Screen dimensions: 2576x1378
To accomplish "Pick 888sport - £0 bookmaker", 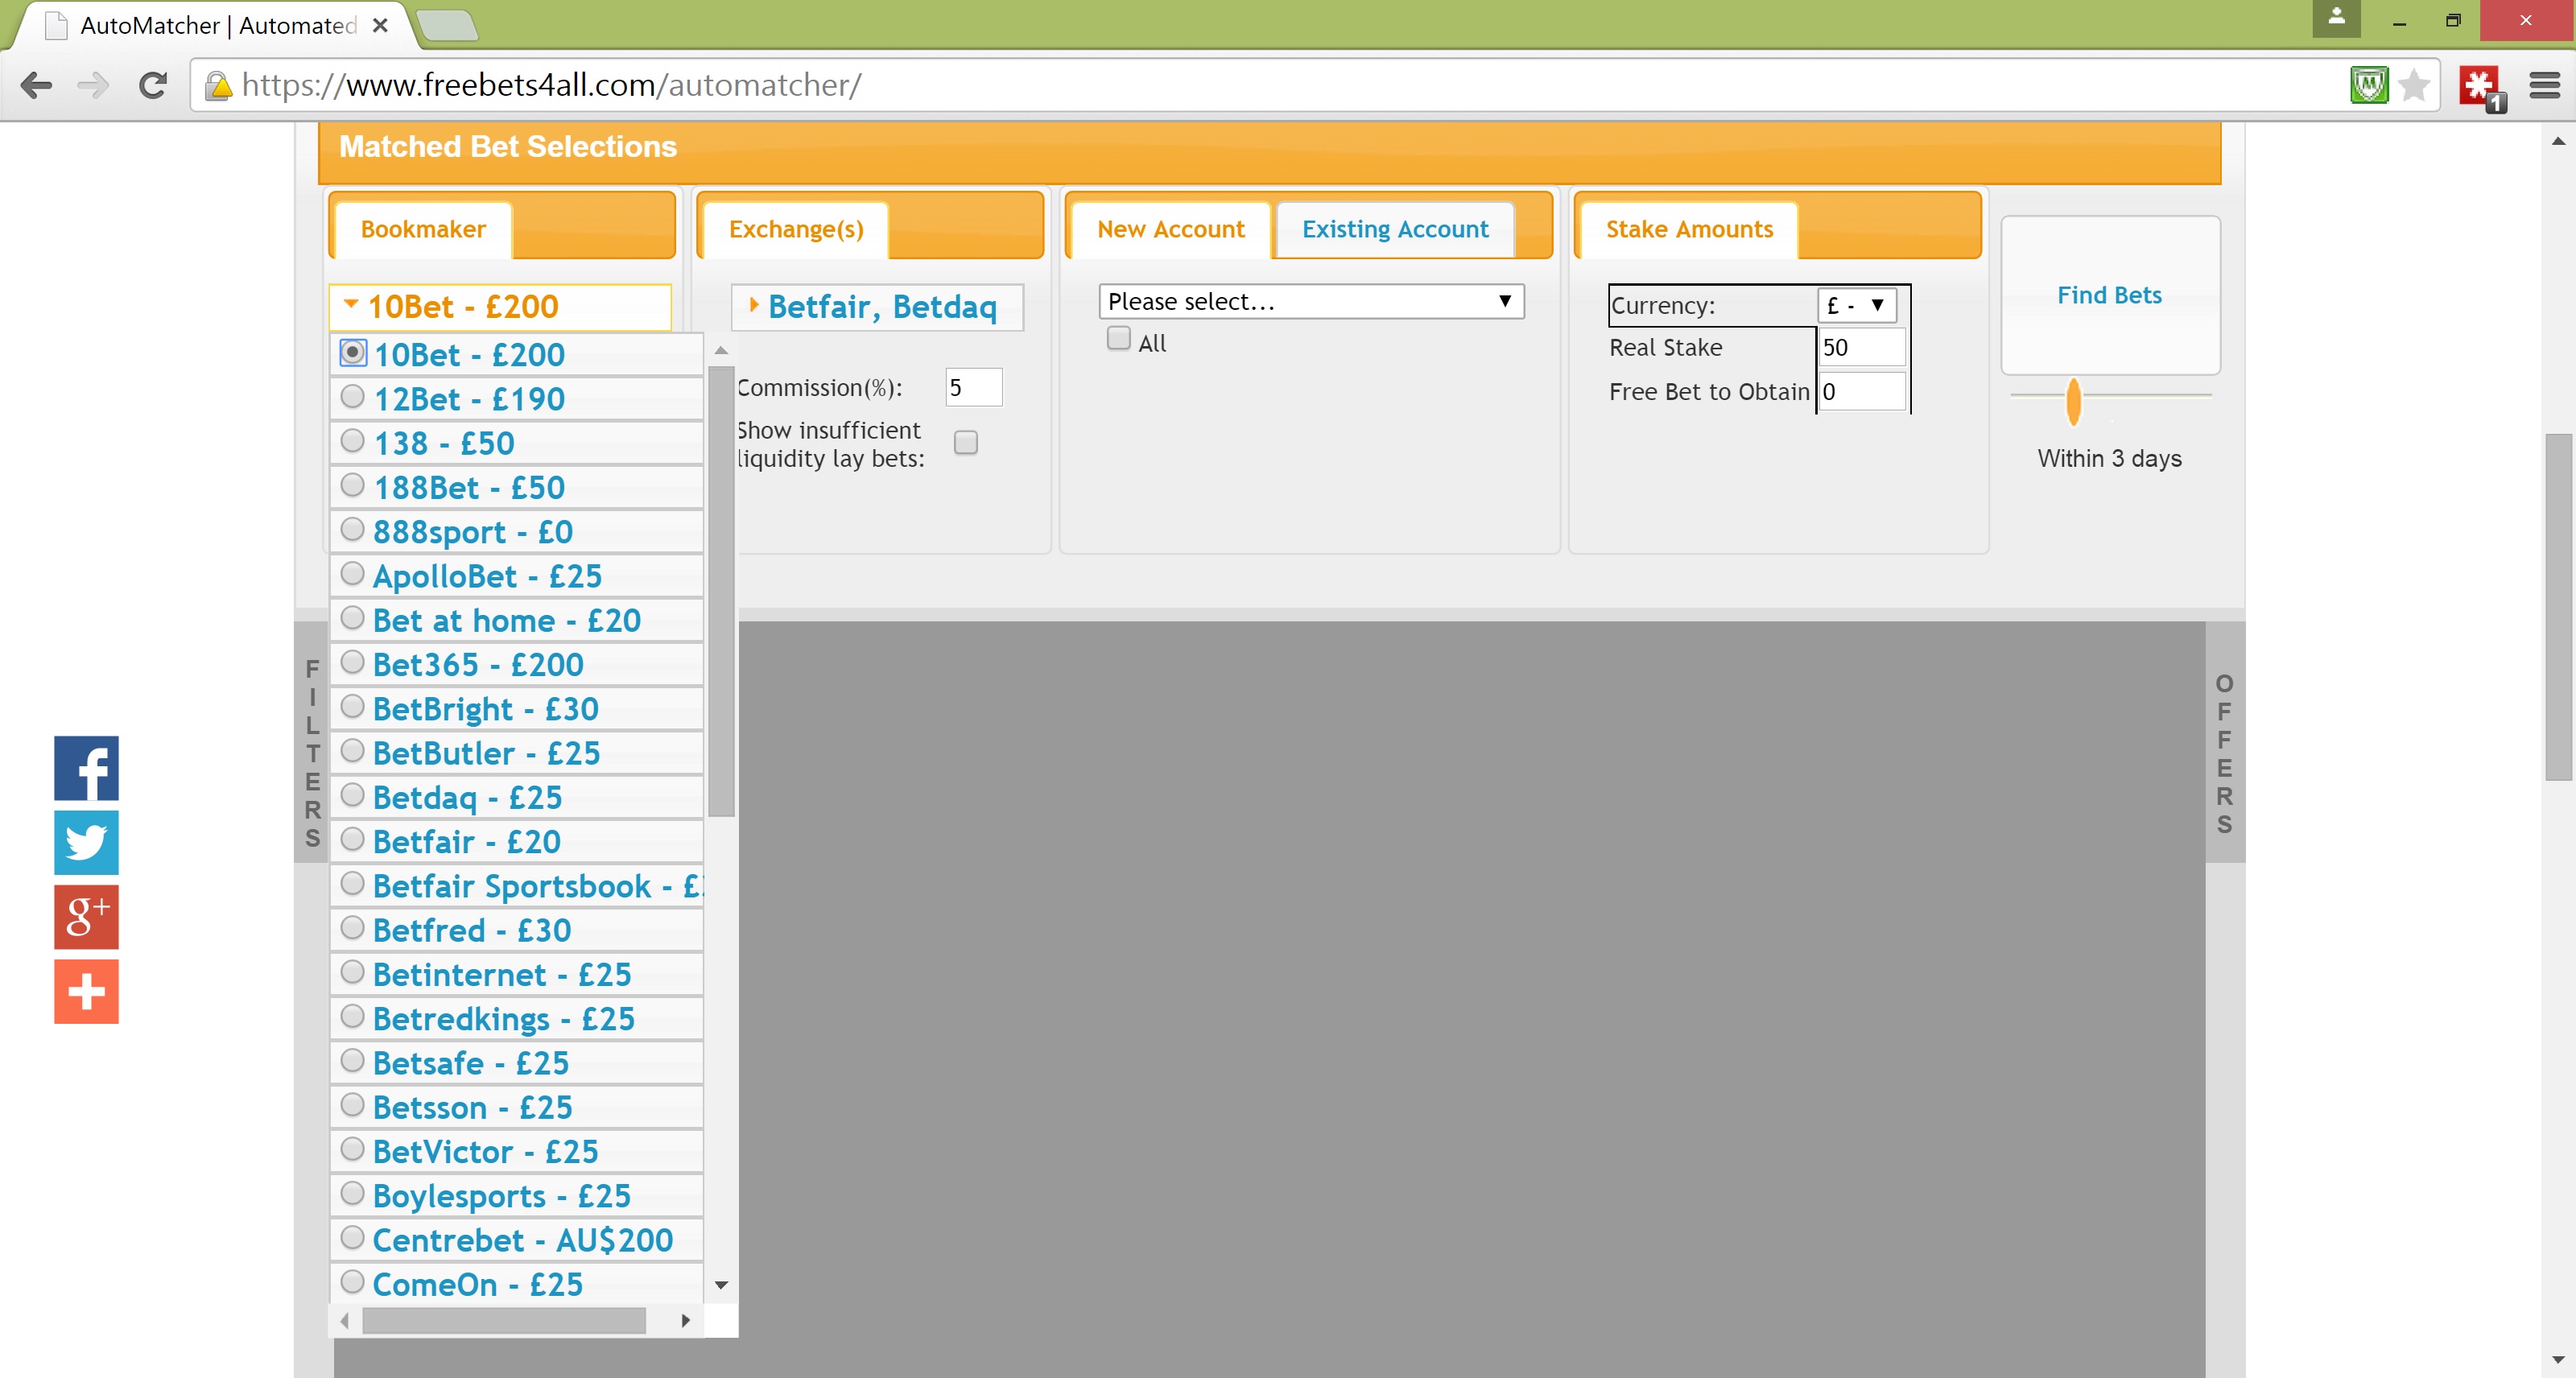I will (516, 532).
